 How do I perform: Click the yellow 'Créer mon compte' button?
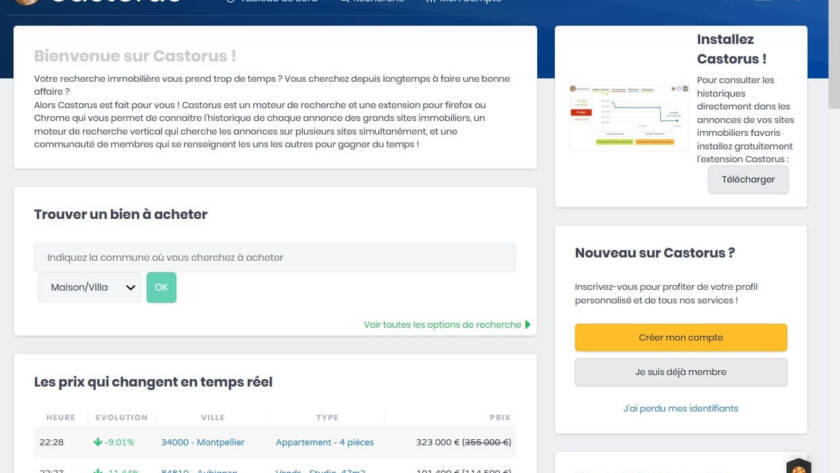click(680, 338)
